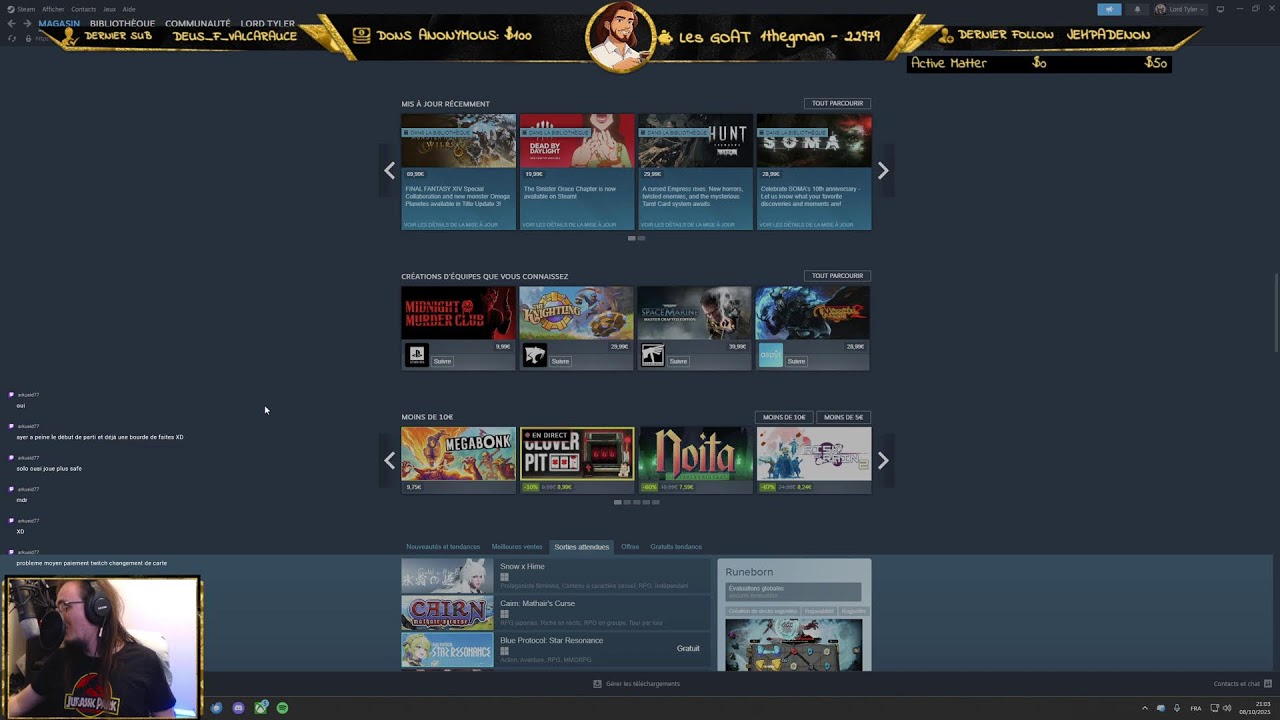Click the Games Workshop publisher icon

(x=653, y=355)
